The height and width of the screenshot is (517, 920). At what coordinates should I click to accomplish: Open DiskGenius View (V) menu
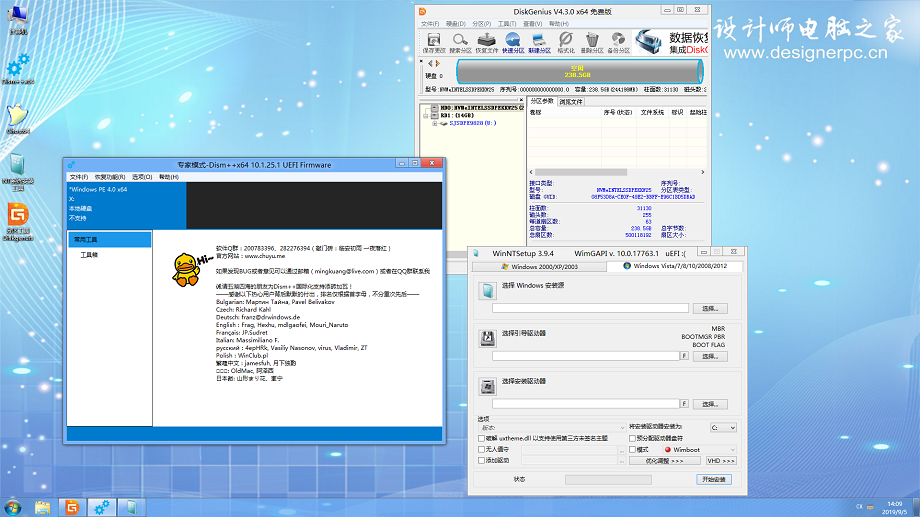pyautogui.click(x=533, y=24)
